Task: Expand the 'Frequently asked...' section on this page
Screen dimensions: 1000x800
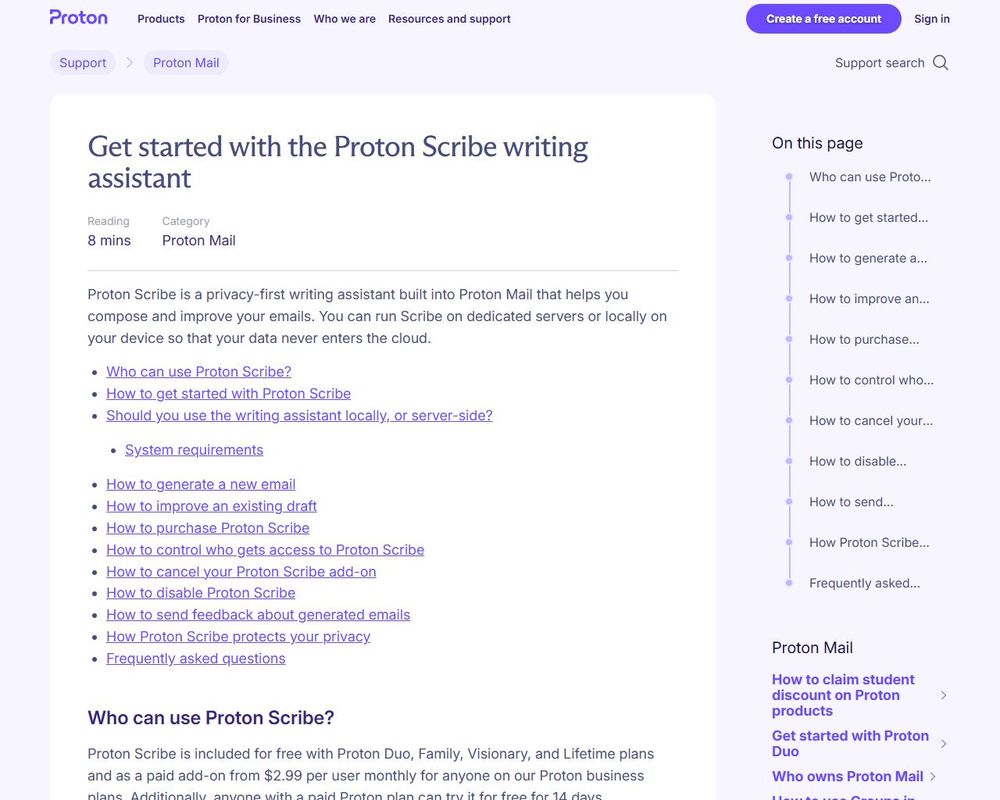Action: pos(866,582)
